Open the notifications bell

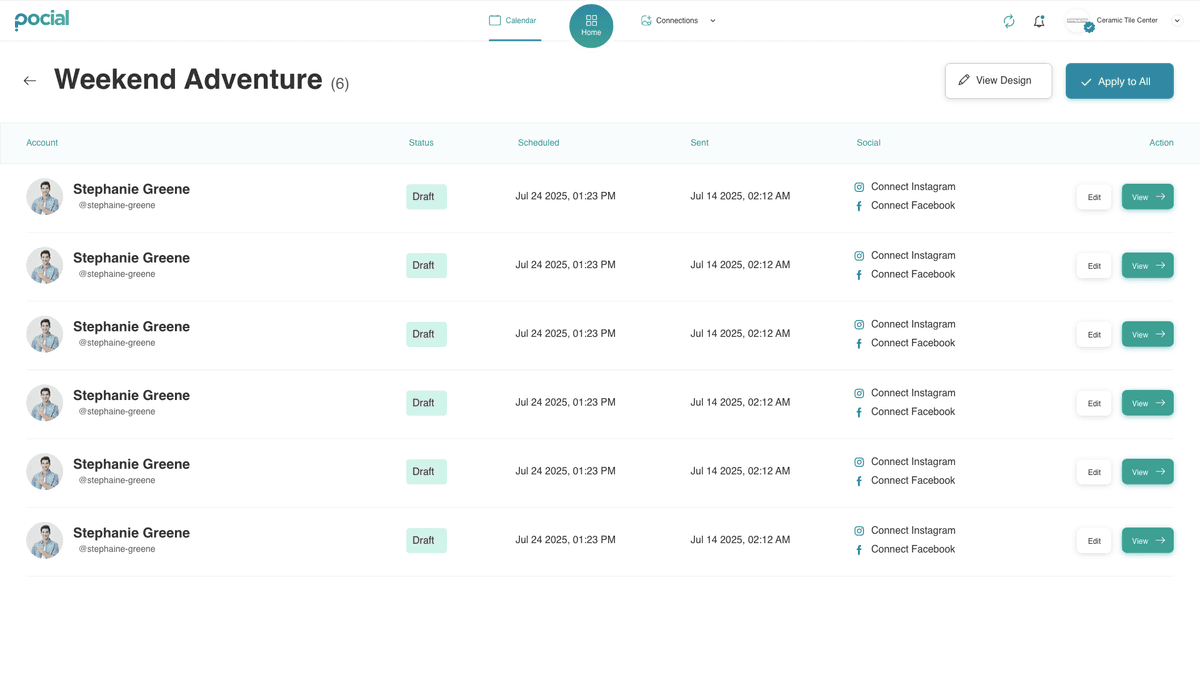1039,21
